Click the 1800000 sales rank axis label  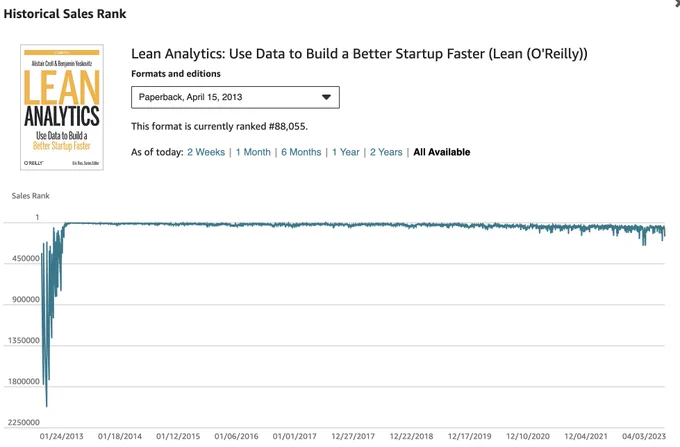tap(23, 382)
